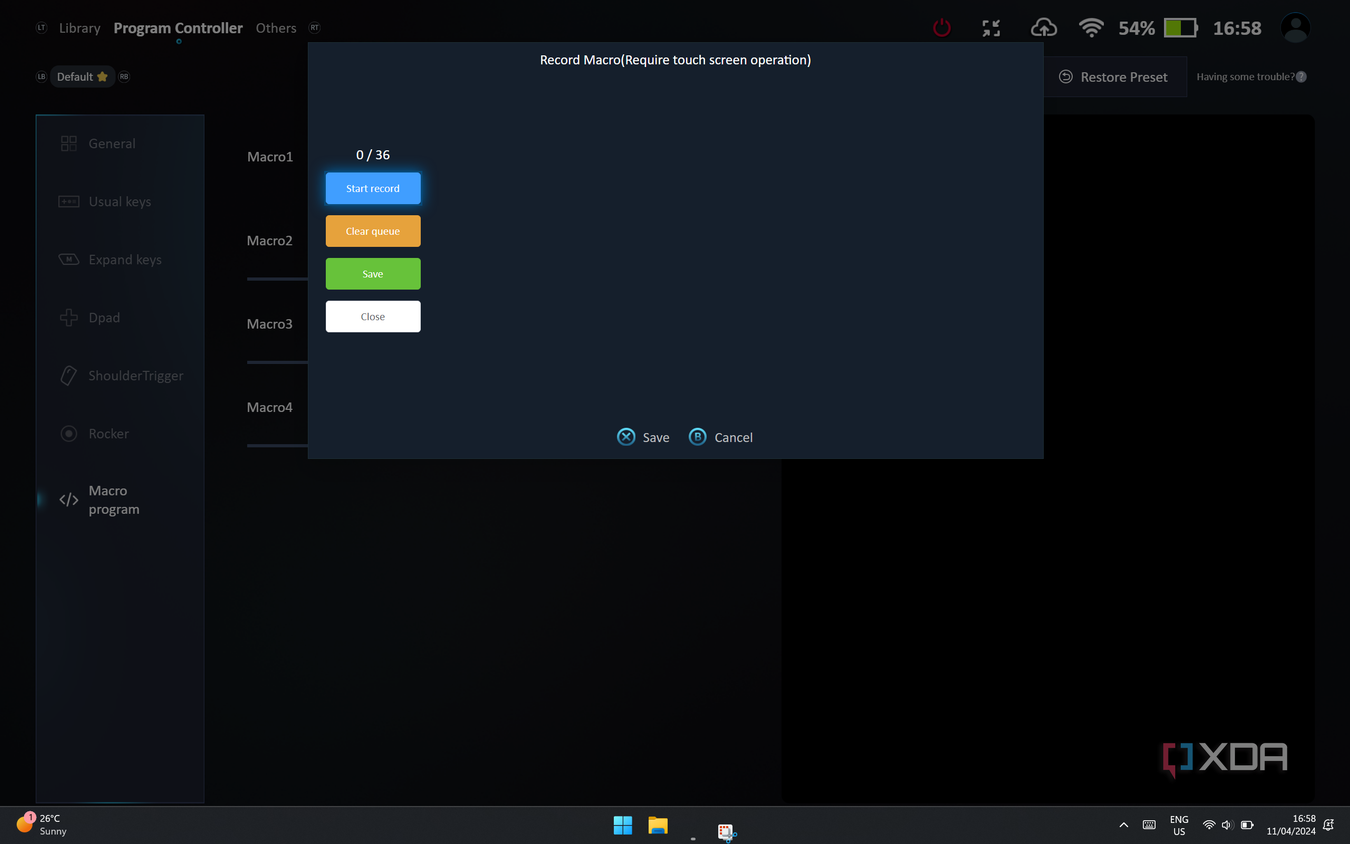1350x844 pixels.
Task: Click the LB preset switch icon
Action: [42, 77]
